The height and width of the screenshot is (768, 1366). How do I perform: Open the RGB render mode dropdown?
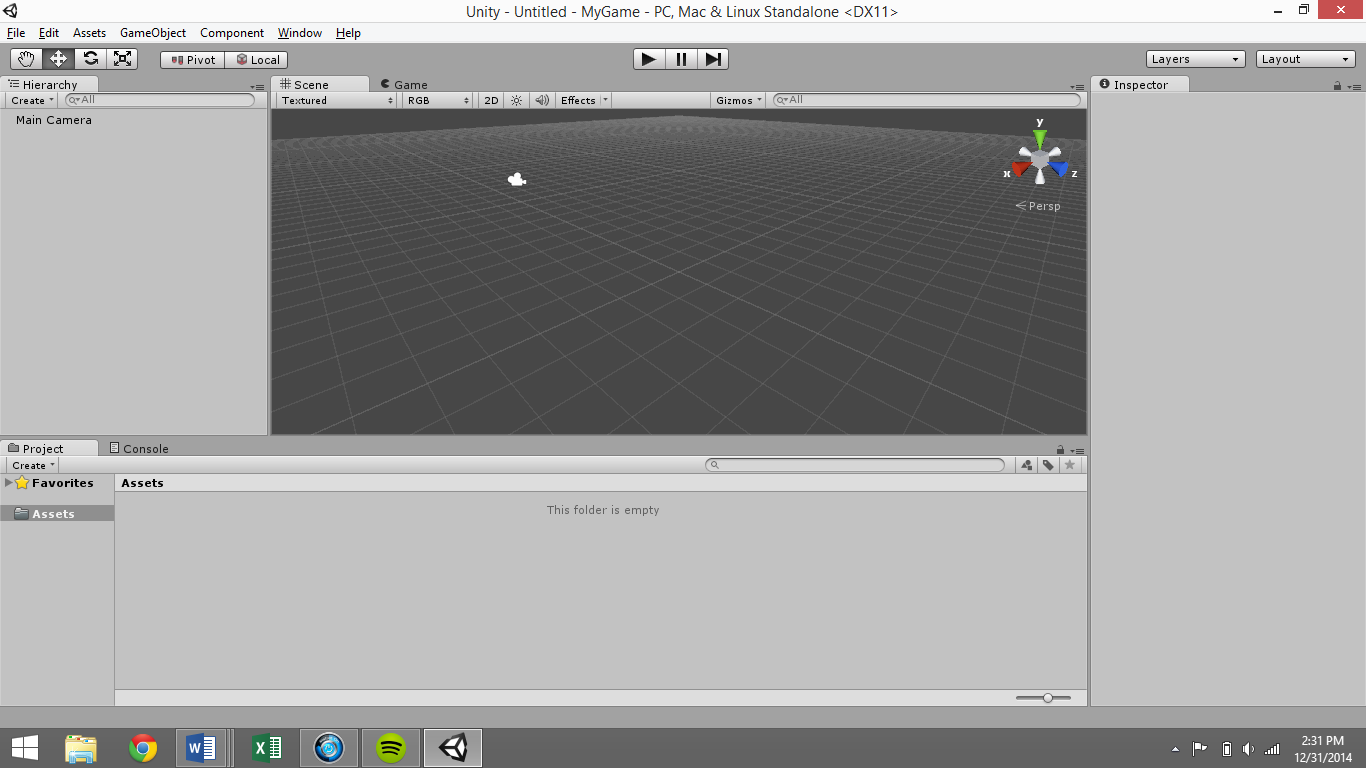pos(438,100)
